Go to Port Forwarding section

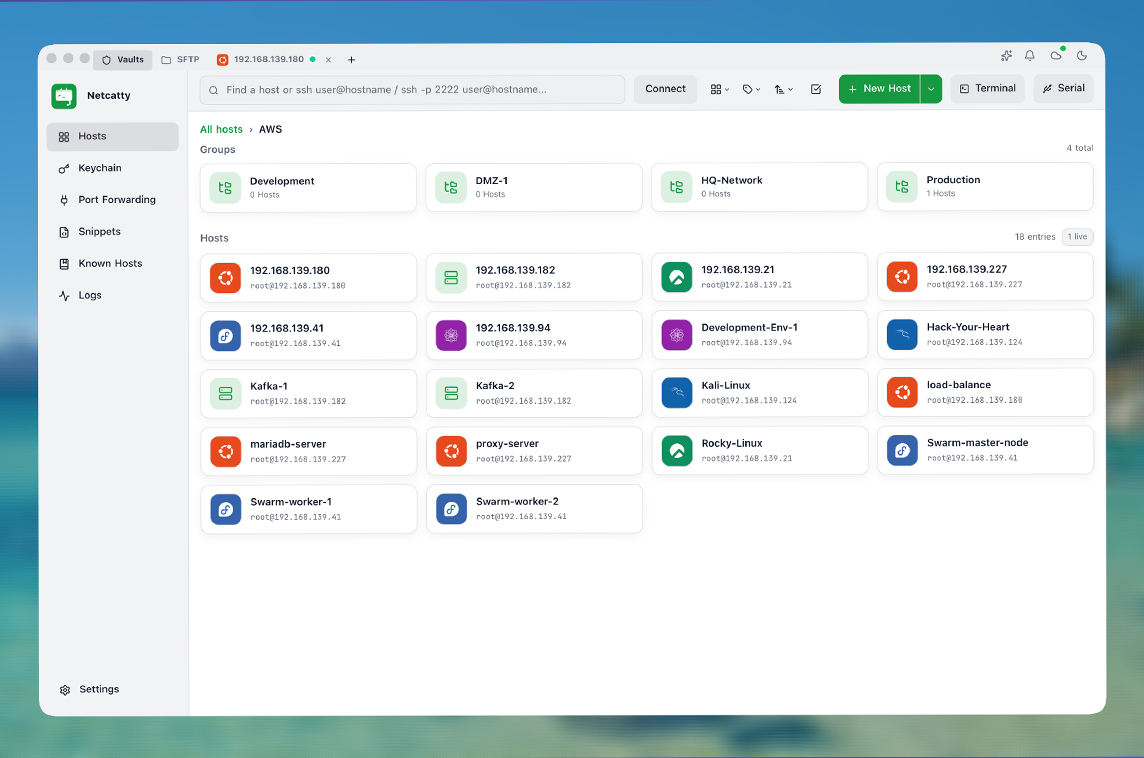tap(116, 200)
